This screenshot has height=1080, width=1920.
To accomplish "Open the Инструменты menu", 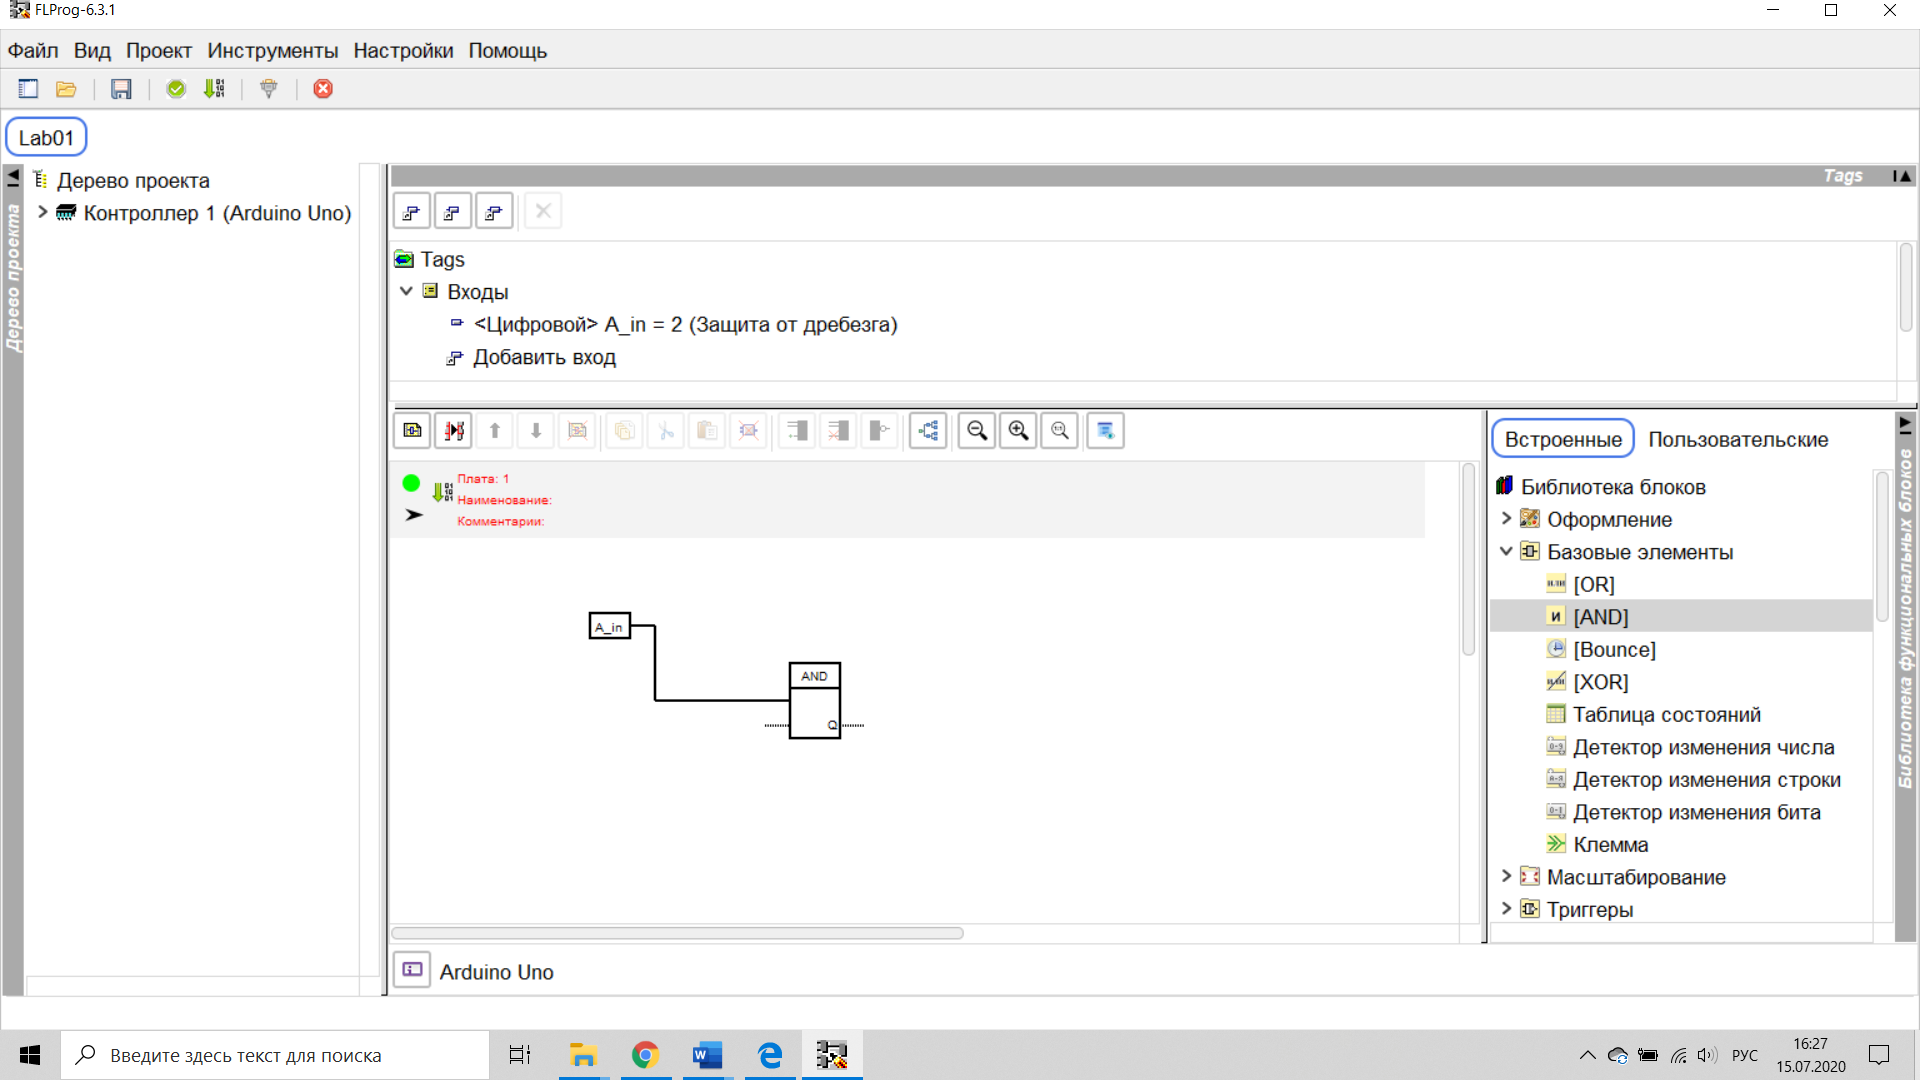I will (x=272, y=51).
